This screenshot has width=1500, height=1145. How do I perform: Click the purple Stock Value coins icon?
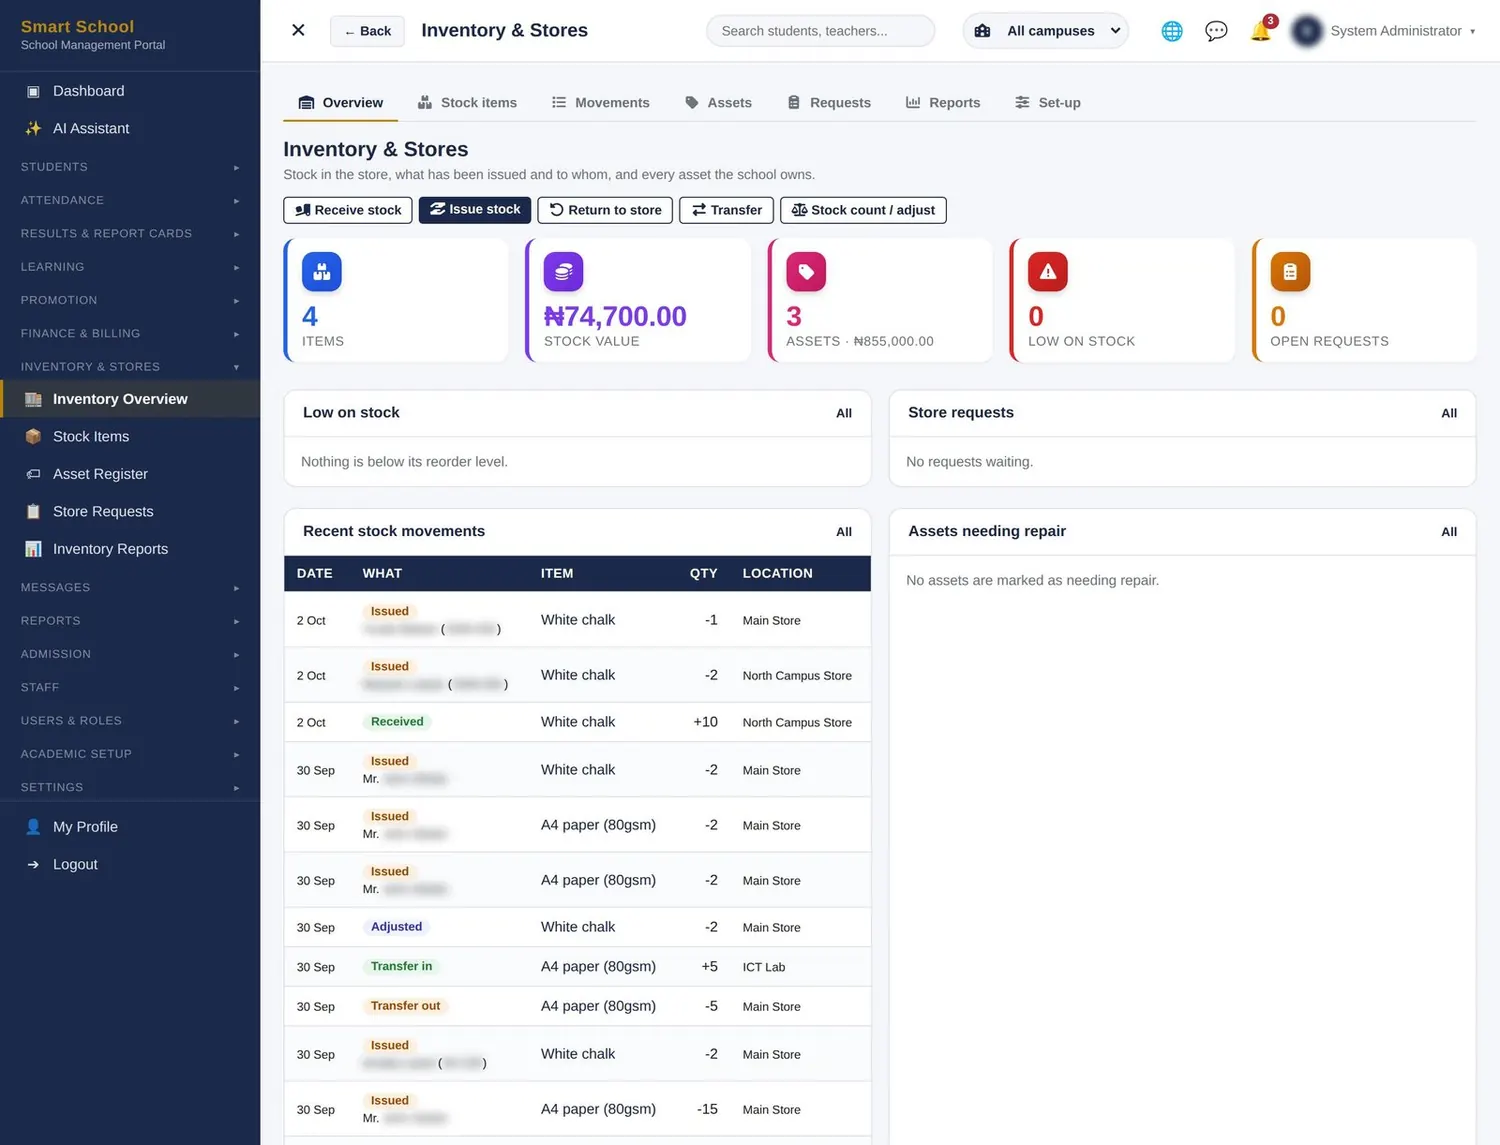click(x=564, y=272)
